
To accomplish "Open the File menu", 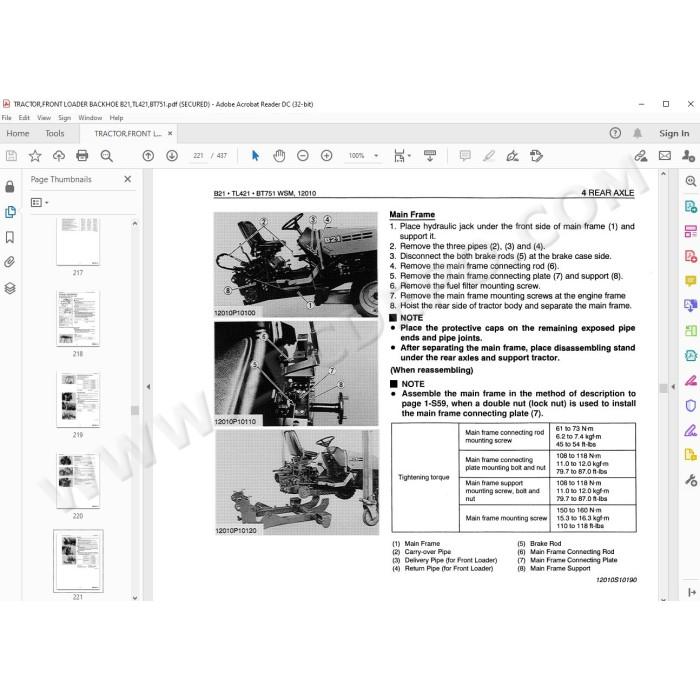I will tap(7, 118).
